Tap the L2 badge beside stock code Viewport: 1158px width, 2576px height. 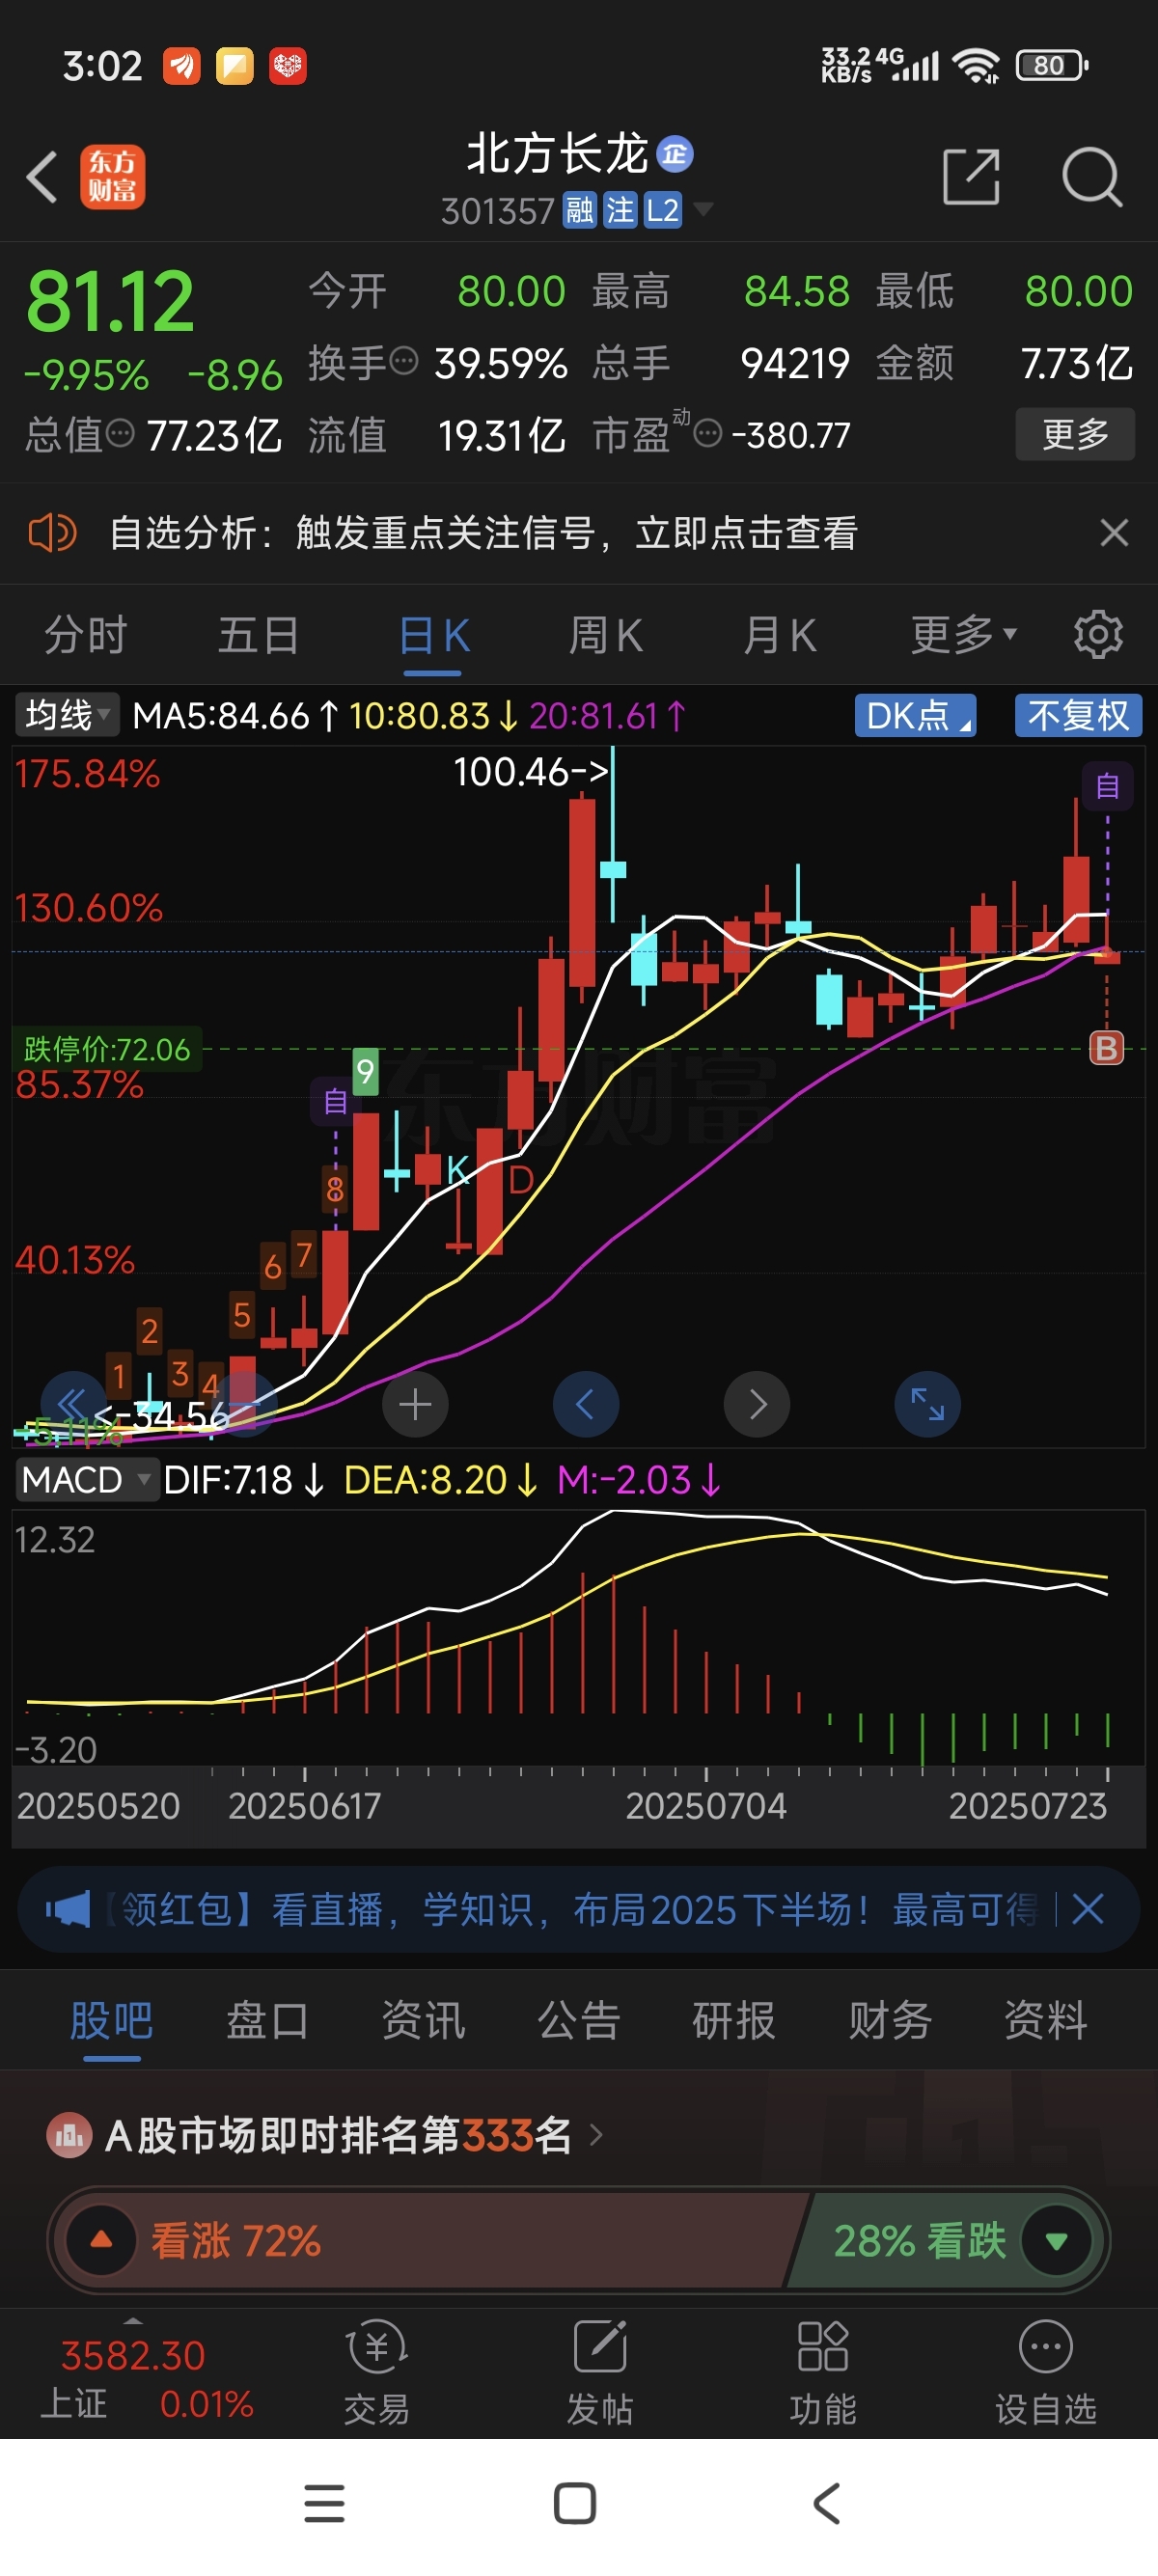tap(662, 210)
